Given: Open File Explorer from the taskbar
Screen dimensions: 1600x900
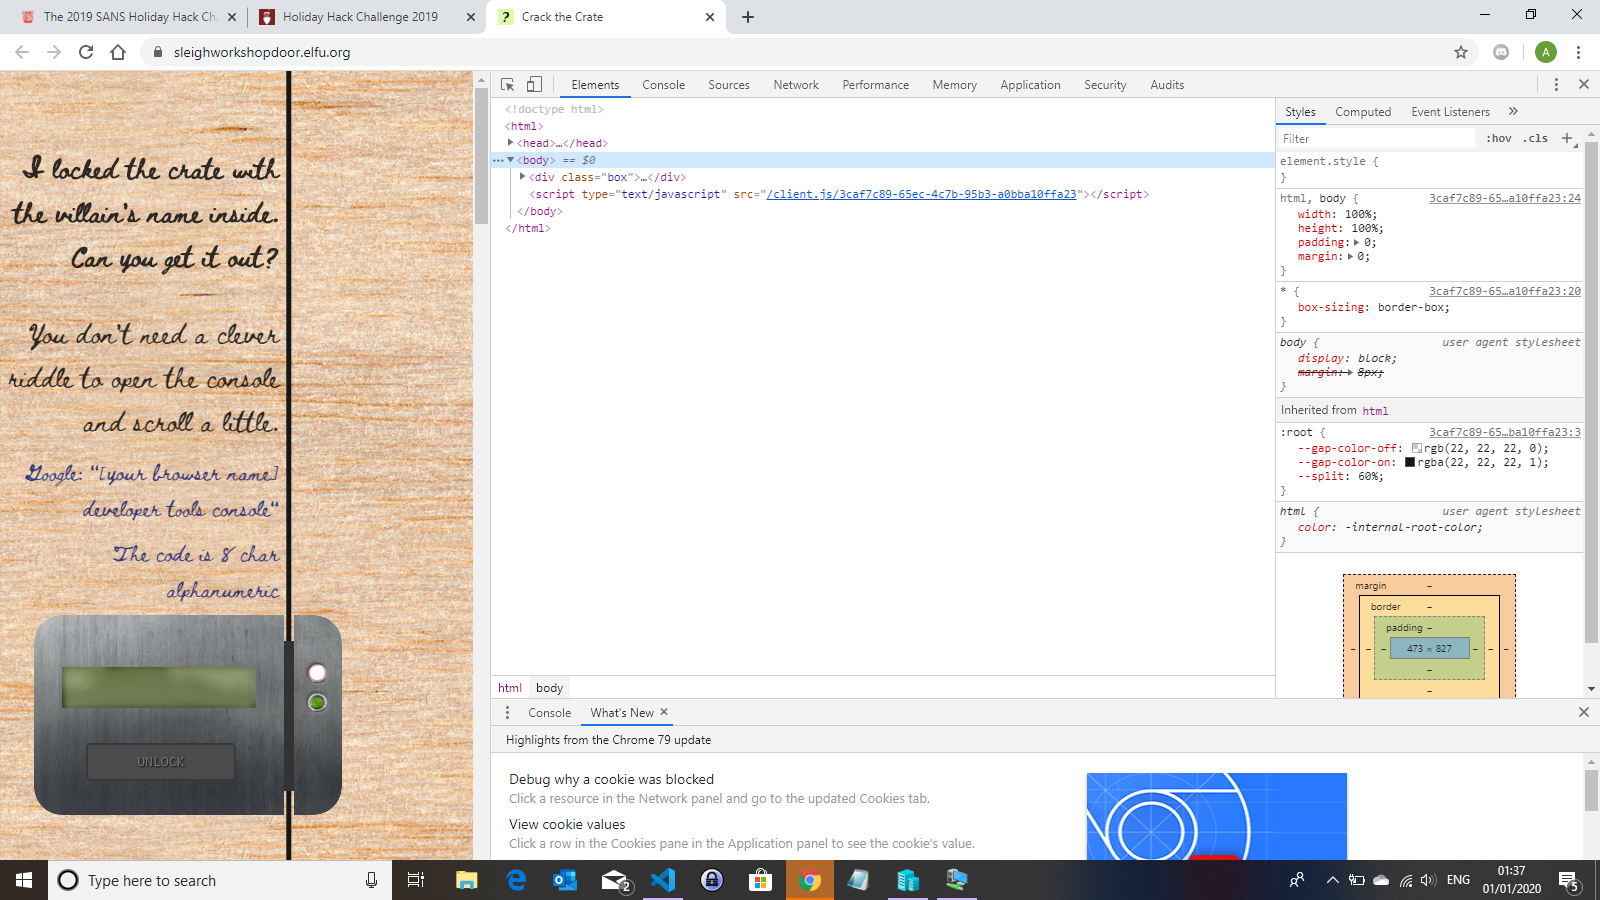Looking at the screenshot, I should (467, 880).
